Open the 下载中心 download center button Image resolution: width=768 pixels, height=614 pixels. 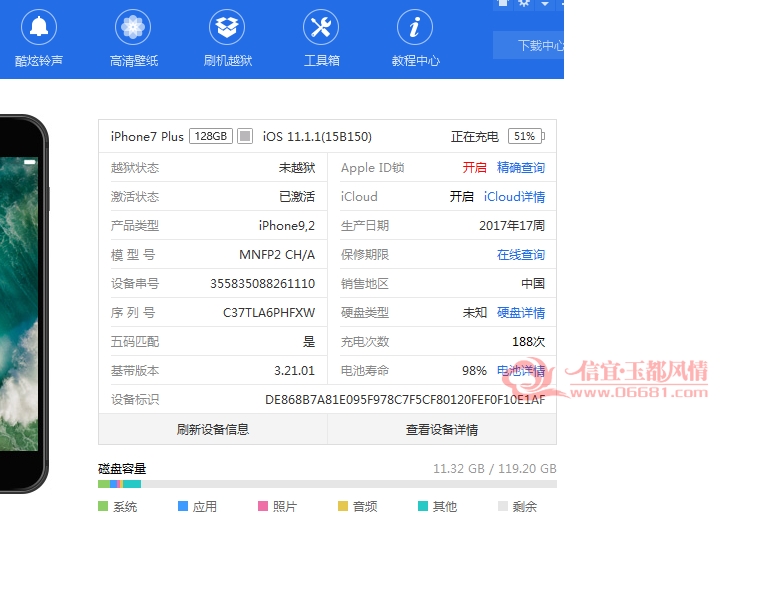pos(528,45)
